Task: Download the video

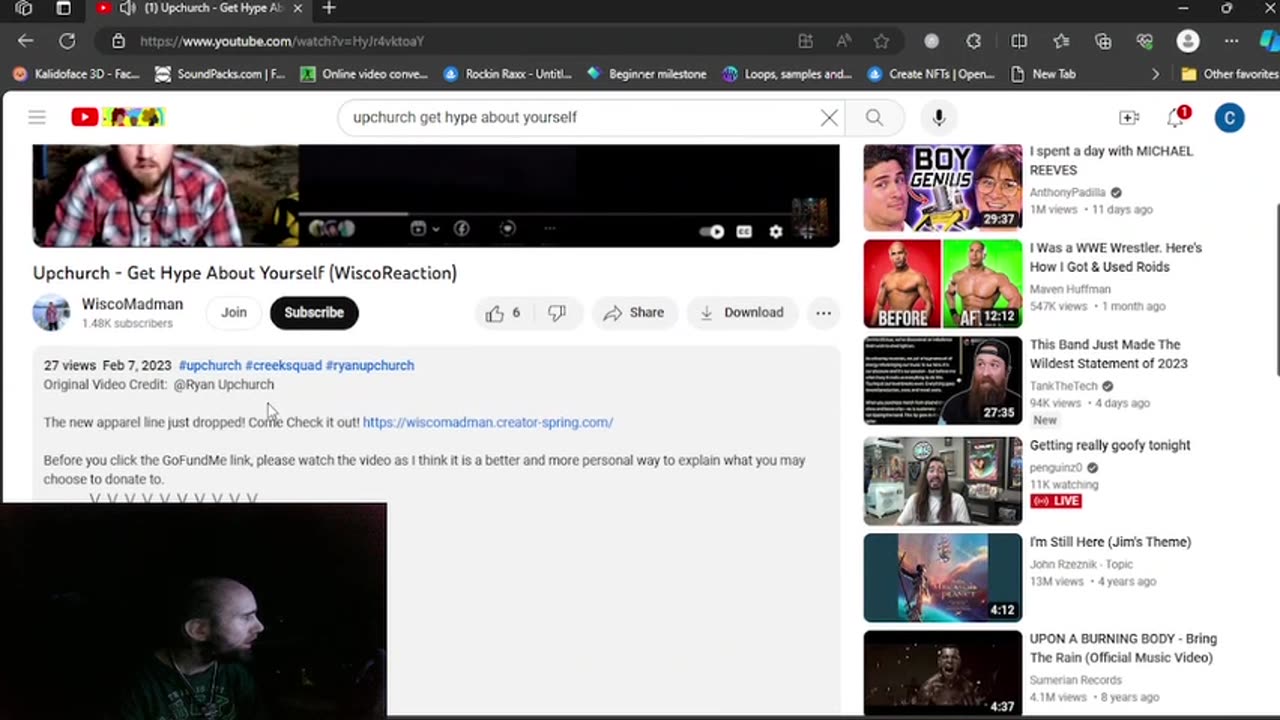Action: tap(742, 313)
